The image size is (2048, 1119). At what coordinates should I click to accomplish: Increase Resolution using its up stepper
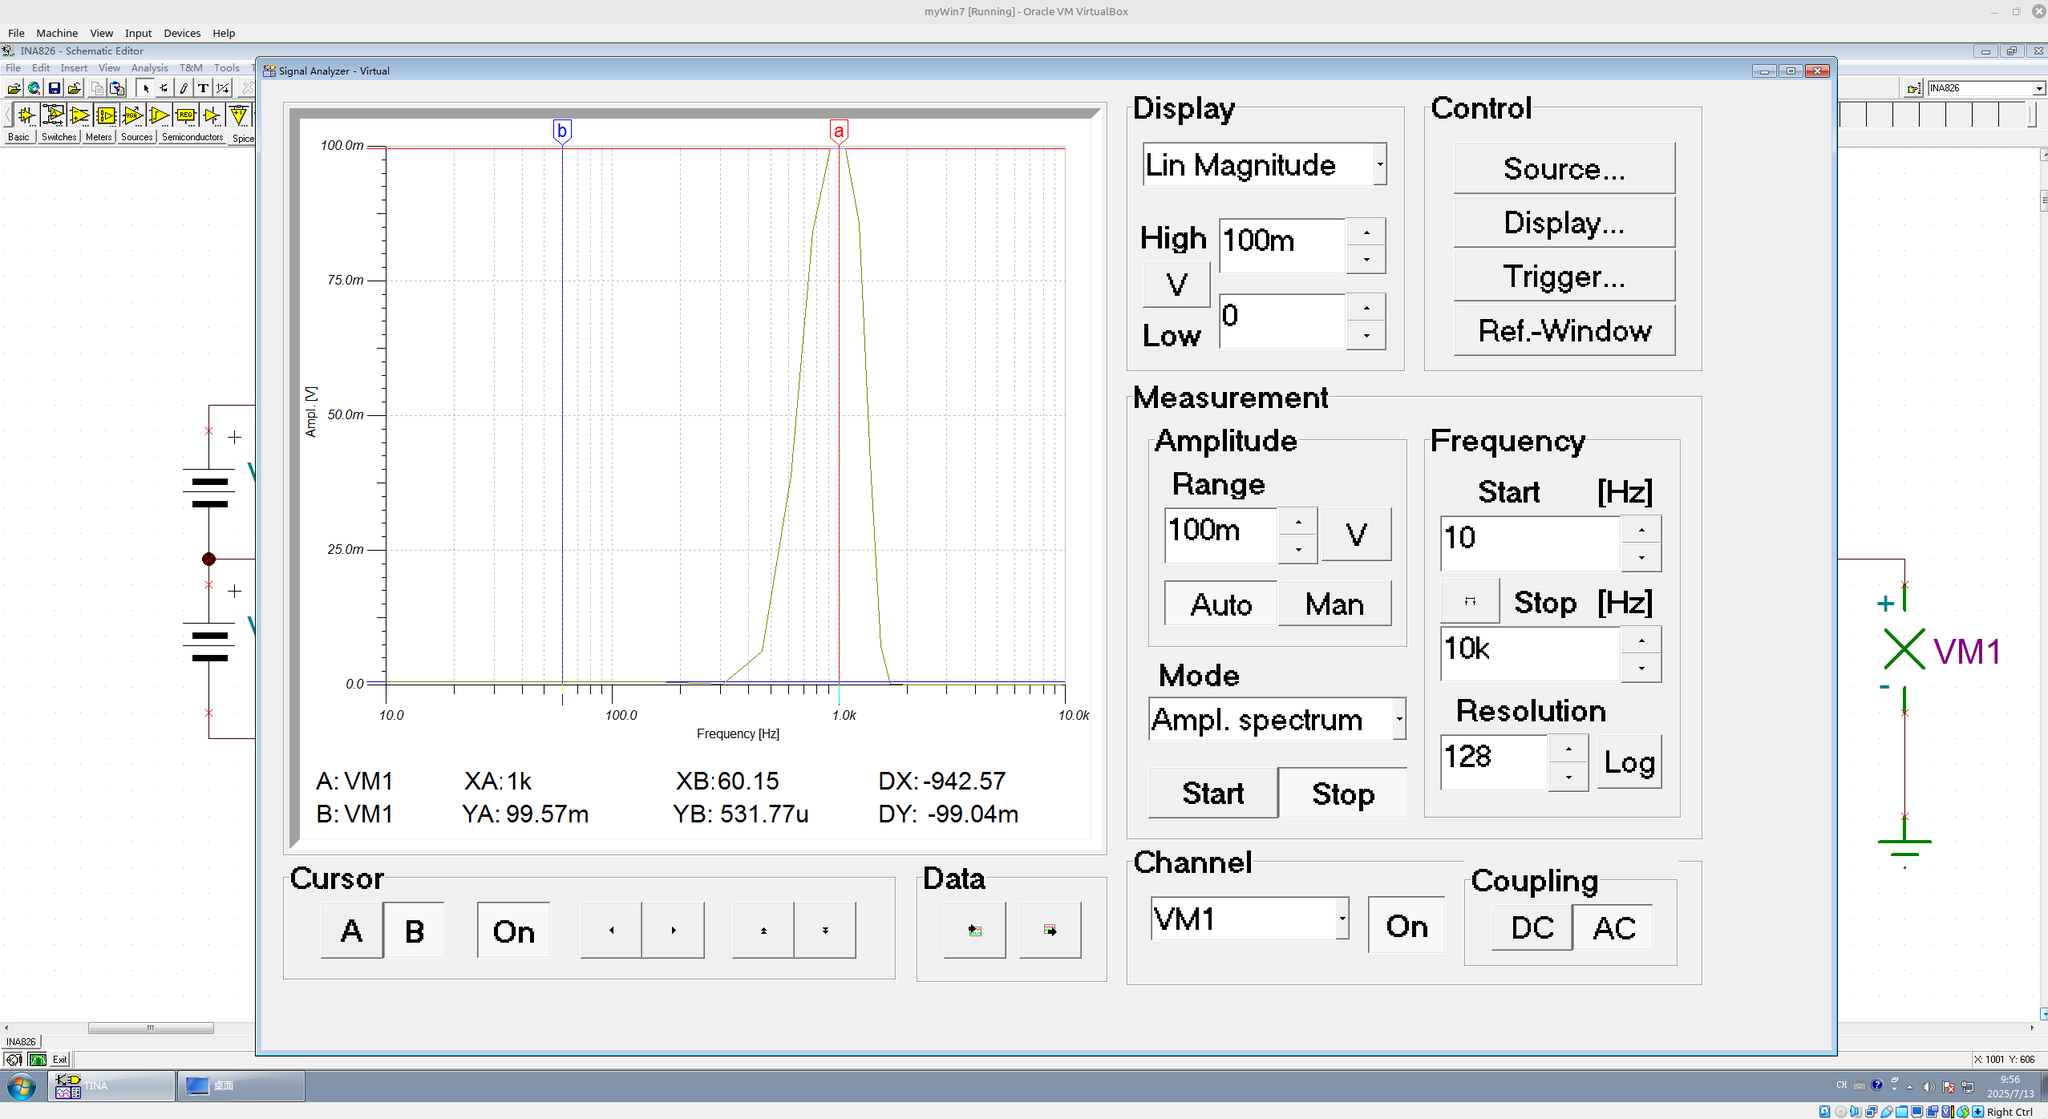coord(1568,749)
